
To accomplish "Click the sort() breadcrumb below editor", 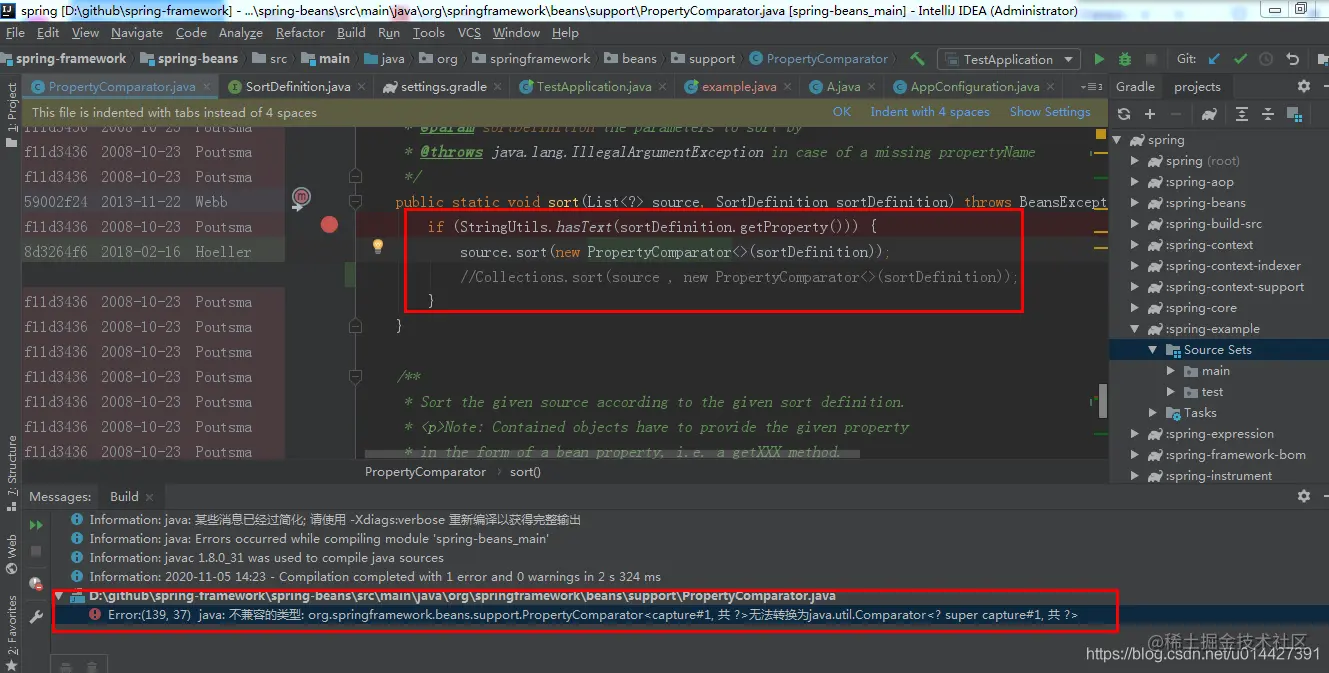I will pyautogui.click(x=525, y=472).
